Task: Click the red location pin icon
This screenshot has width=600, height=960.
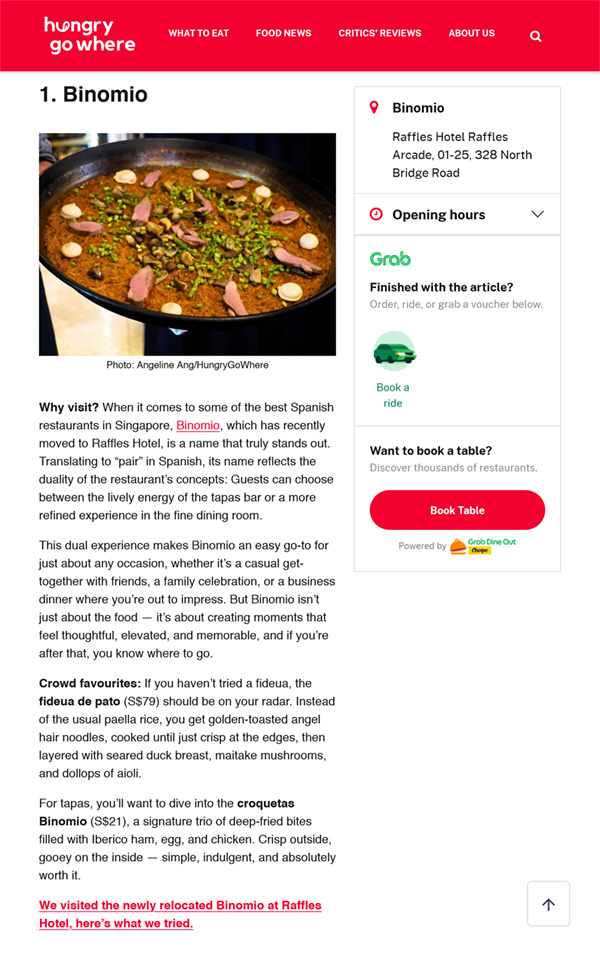Action: tap(375, 107)
